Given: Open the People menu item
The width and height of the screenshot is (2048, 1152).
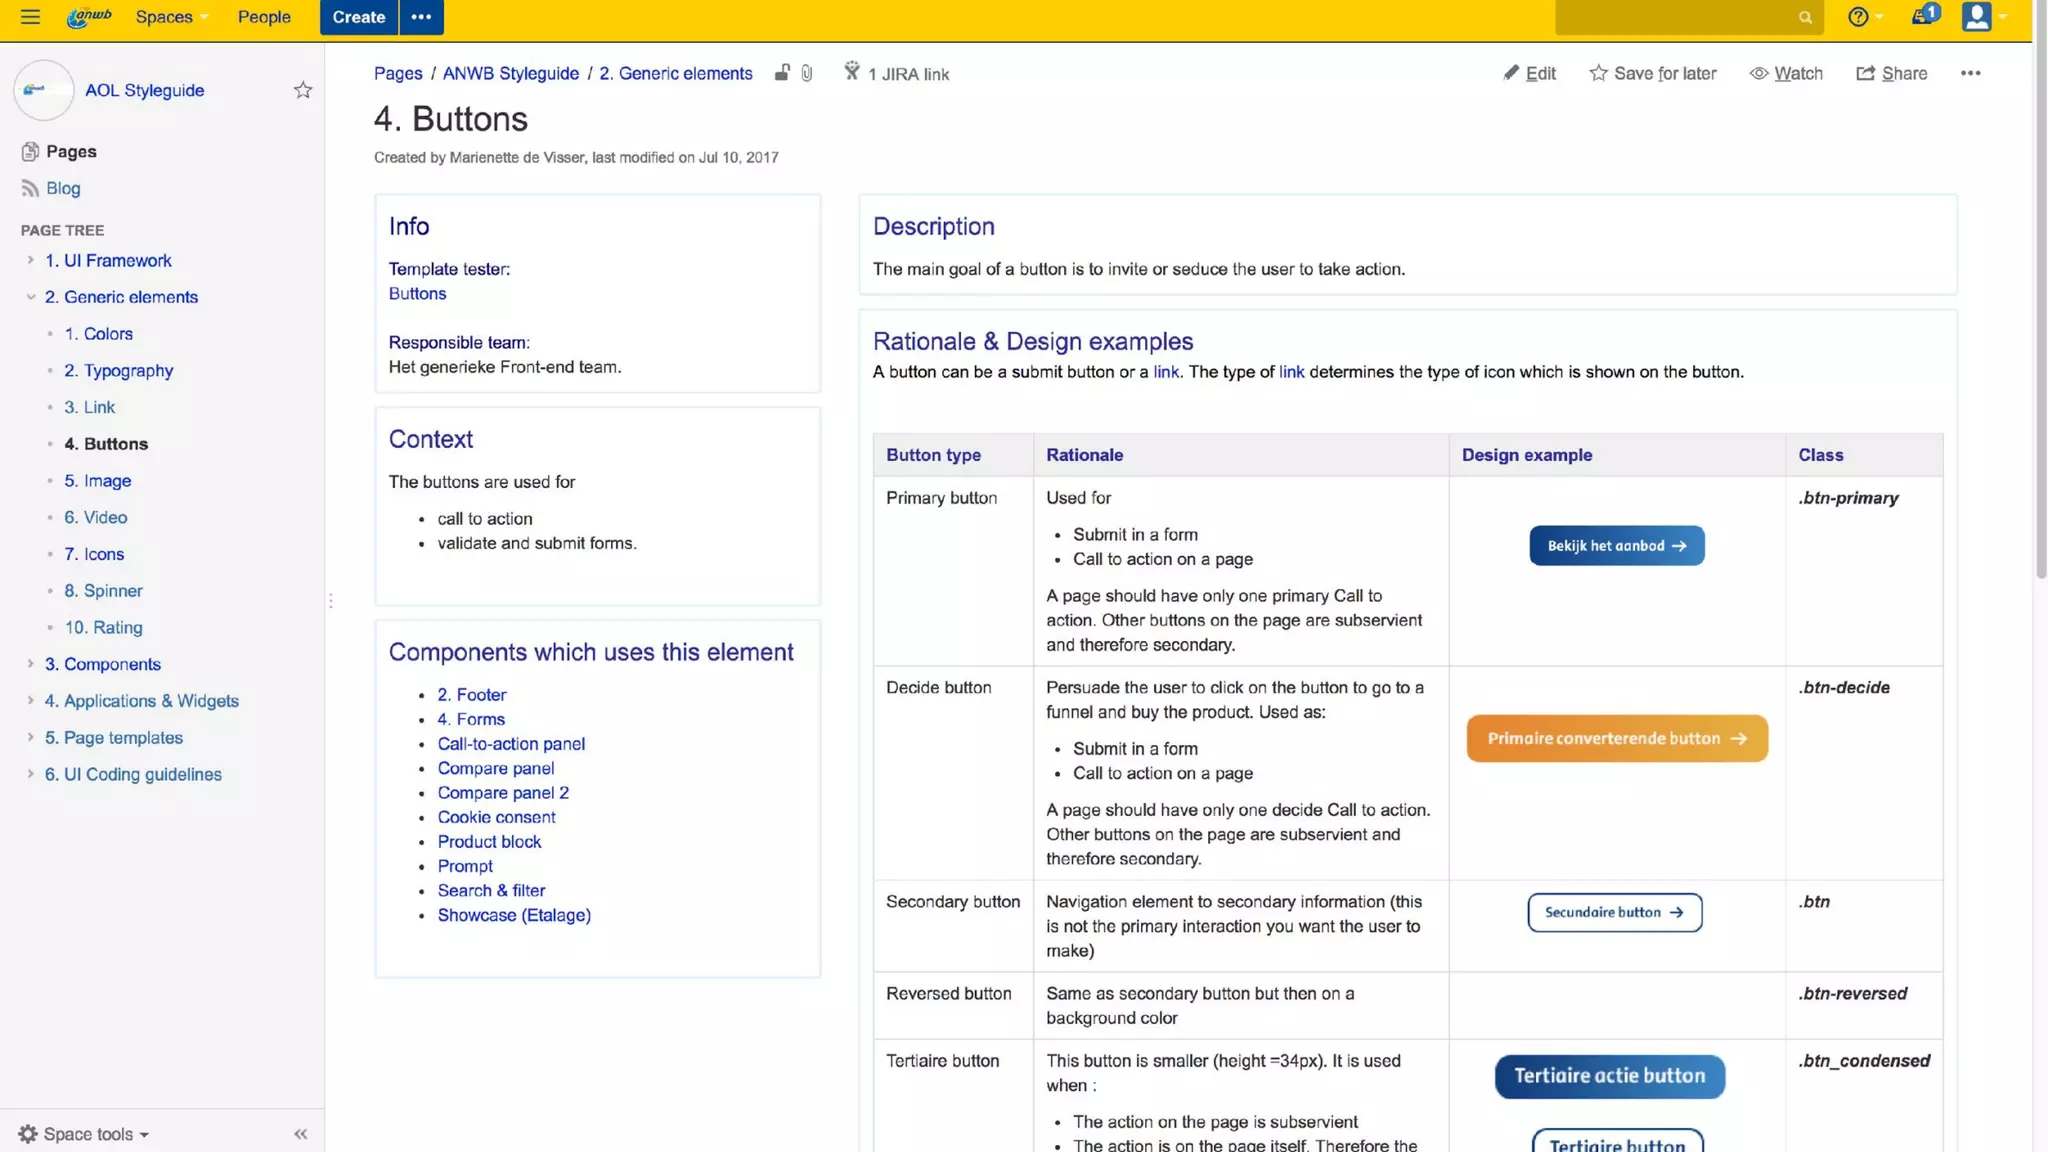Looking at the screenshot, I should pyautogui.click(x=264, y=17).
